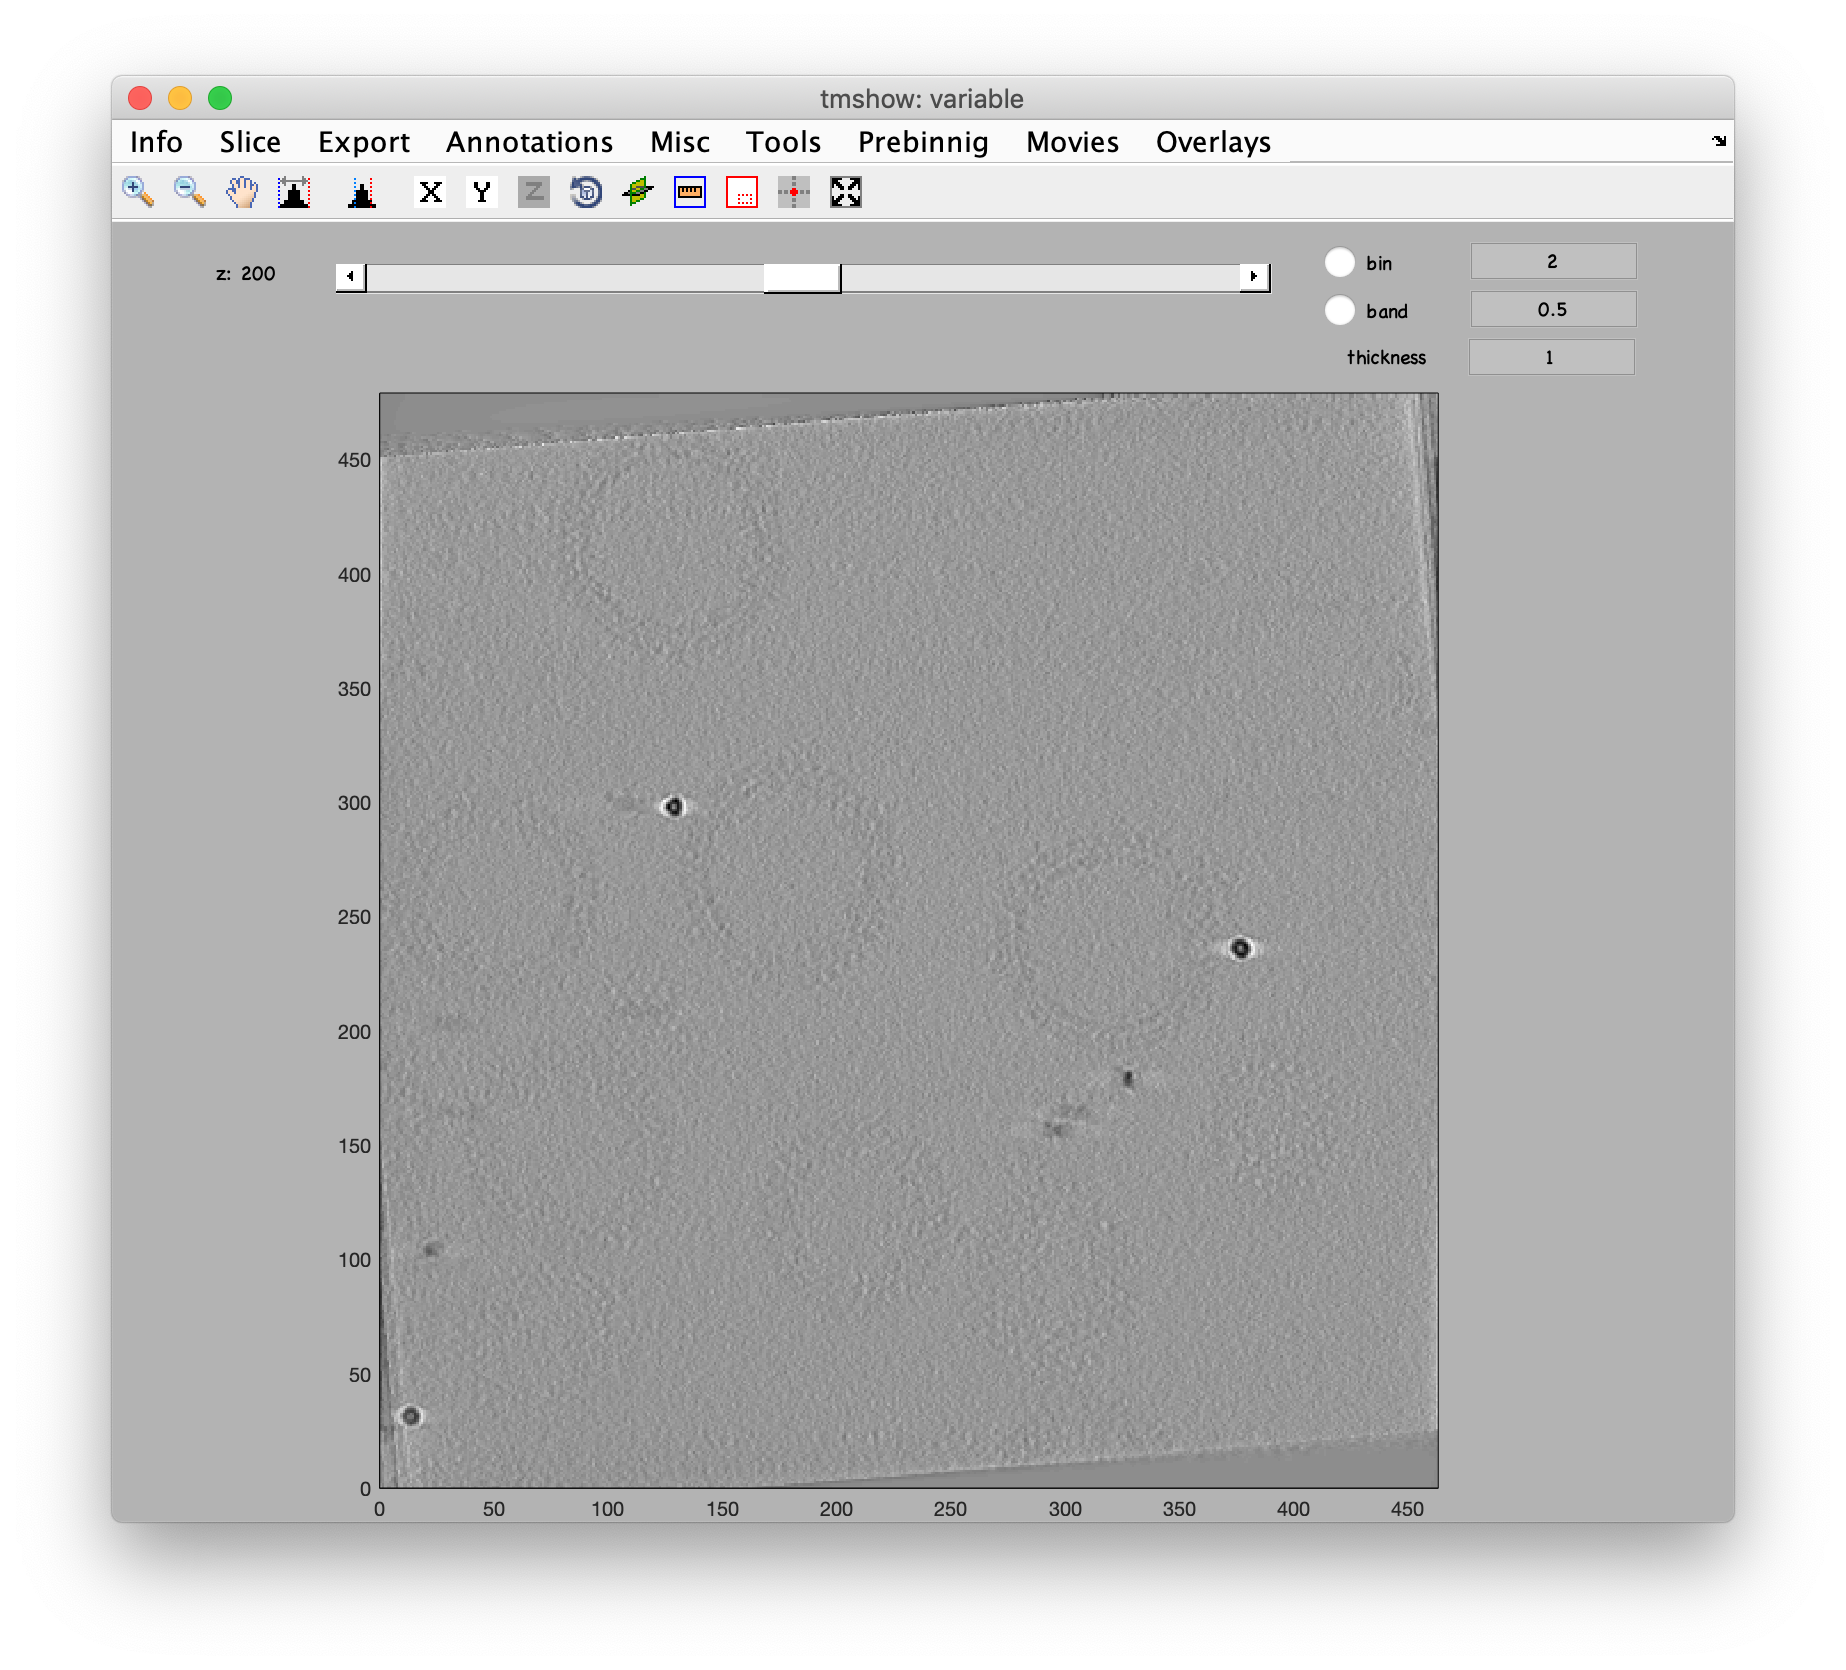1846x1670 pixels.
Task: Click the crosshair center marker icon
Action: pos(794,192)
